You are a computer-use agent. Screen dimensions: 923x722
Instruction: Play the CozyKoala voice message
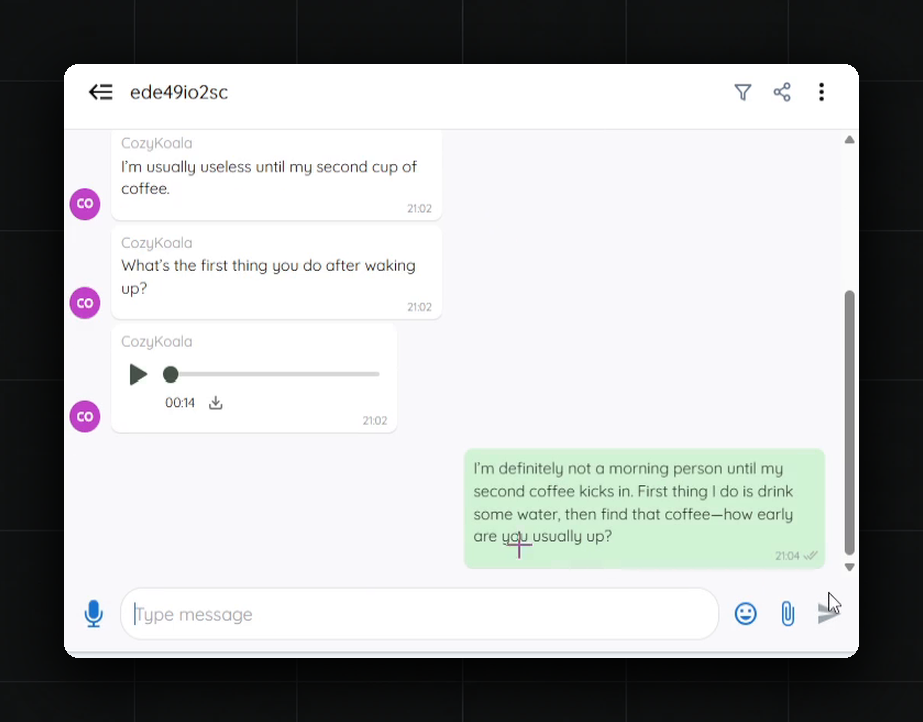pyautogui.click(x=138, y=374)
